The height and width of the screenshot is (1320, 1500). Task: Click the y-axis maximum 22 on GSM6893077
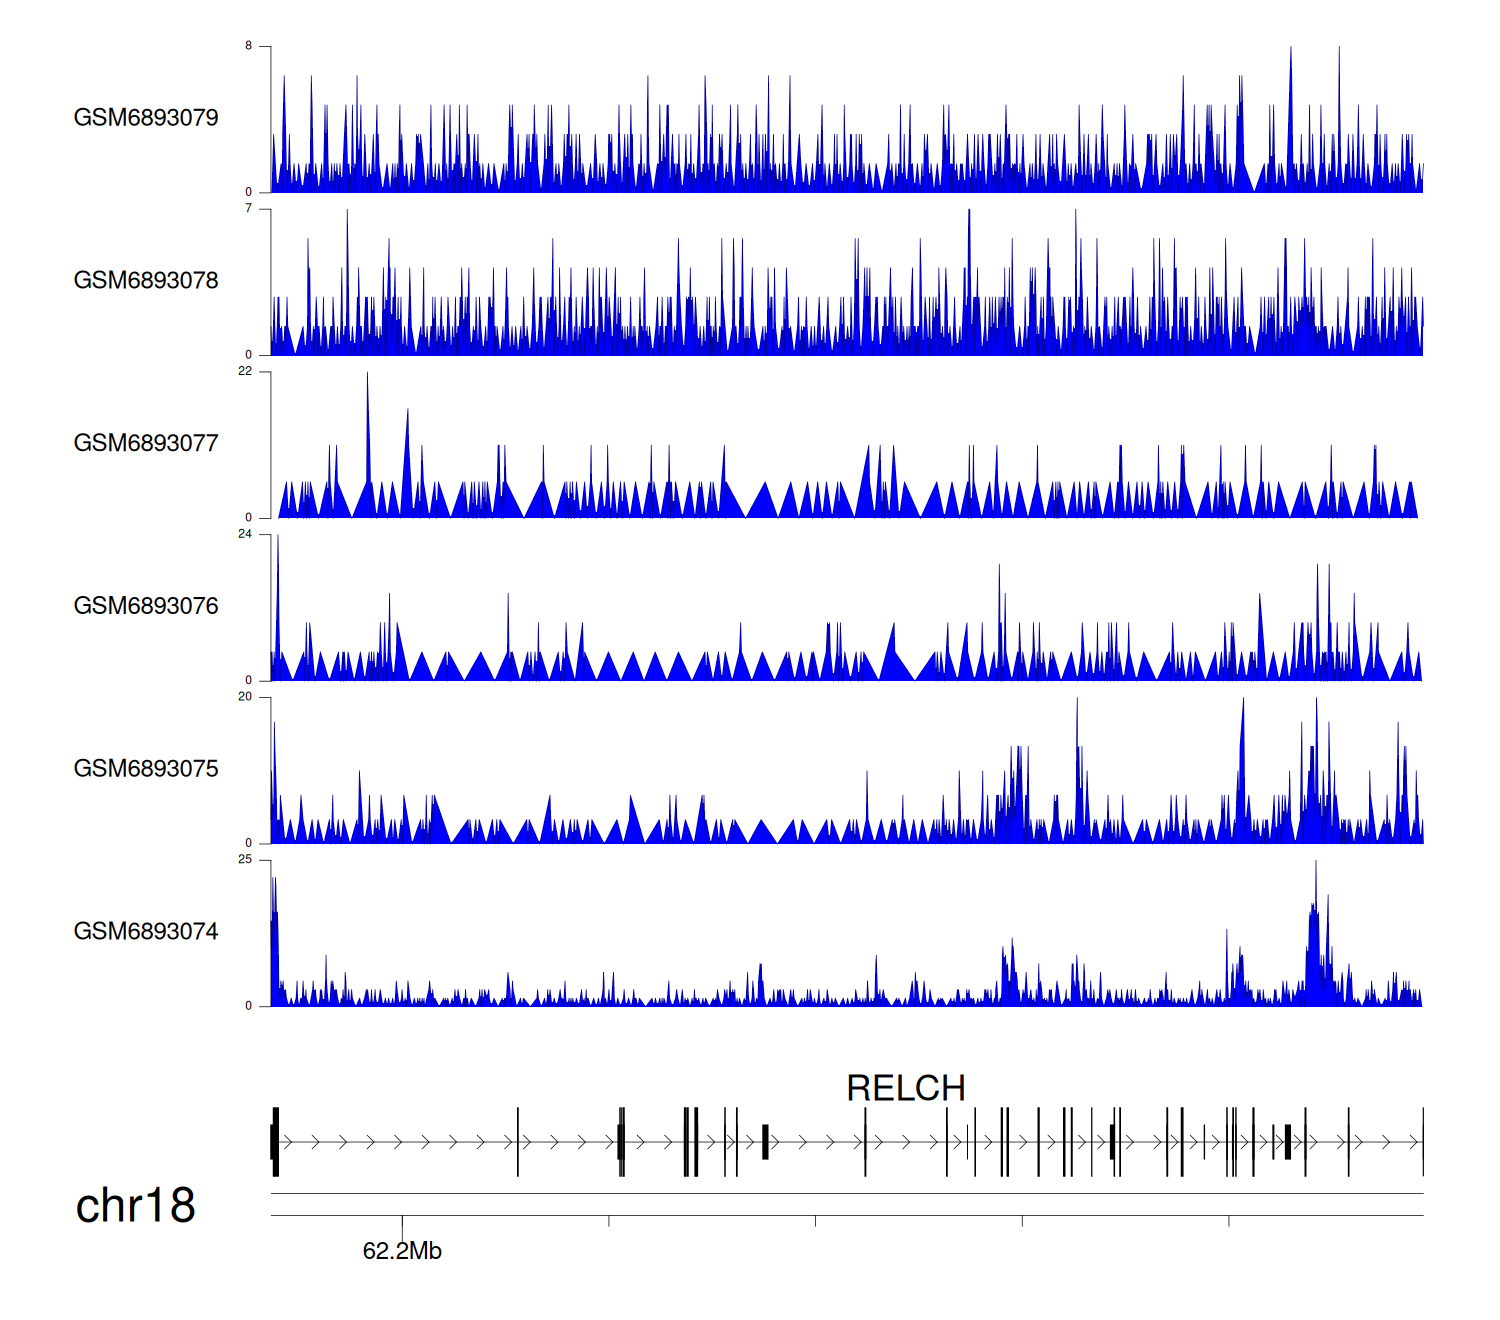point(245,372)
